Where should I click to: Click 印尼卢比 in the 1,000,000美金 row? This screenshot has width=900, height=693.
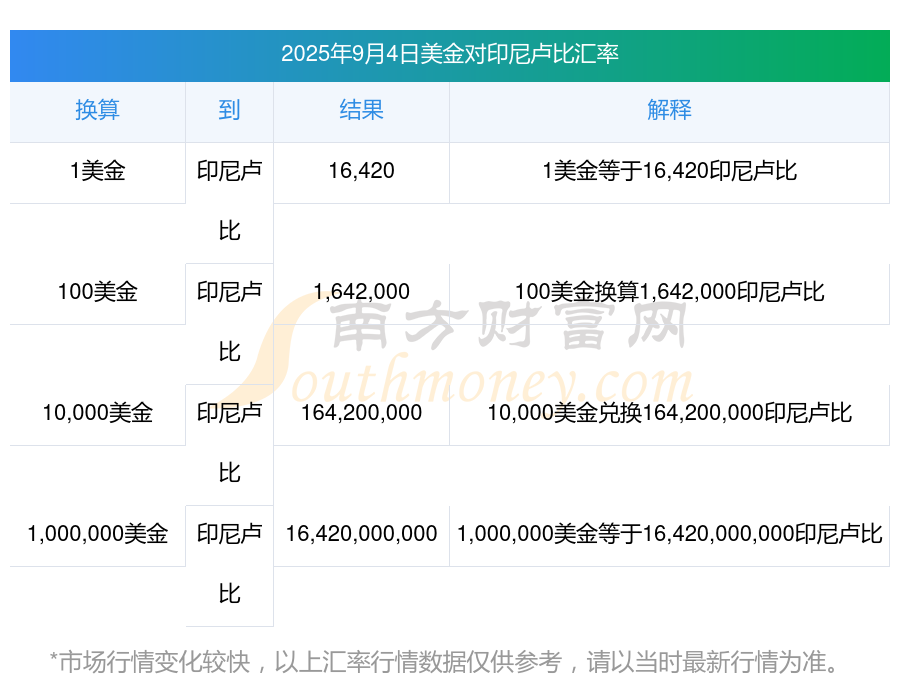pos(229,564)
